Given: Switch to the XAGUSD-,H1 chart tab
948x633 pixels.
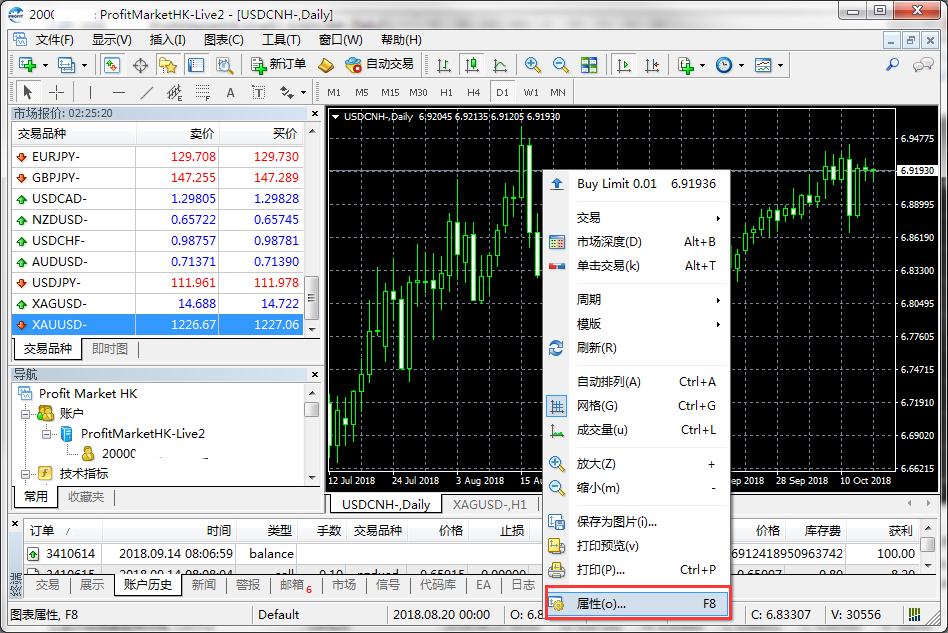Looking at the screenshot, I should tap(489, 505).
